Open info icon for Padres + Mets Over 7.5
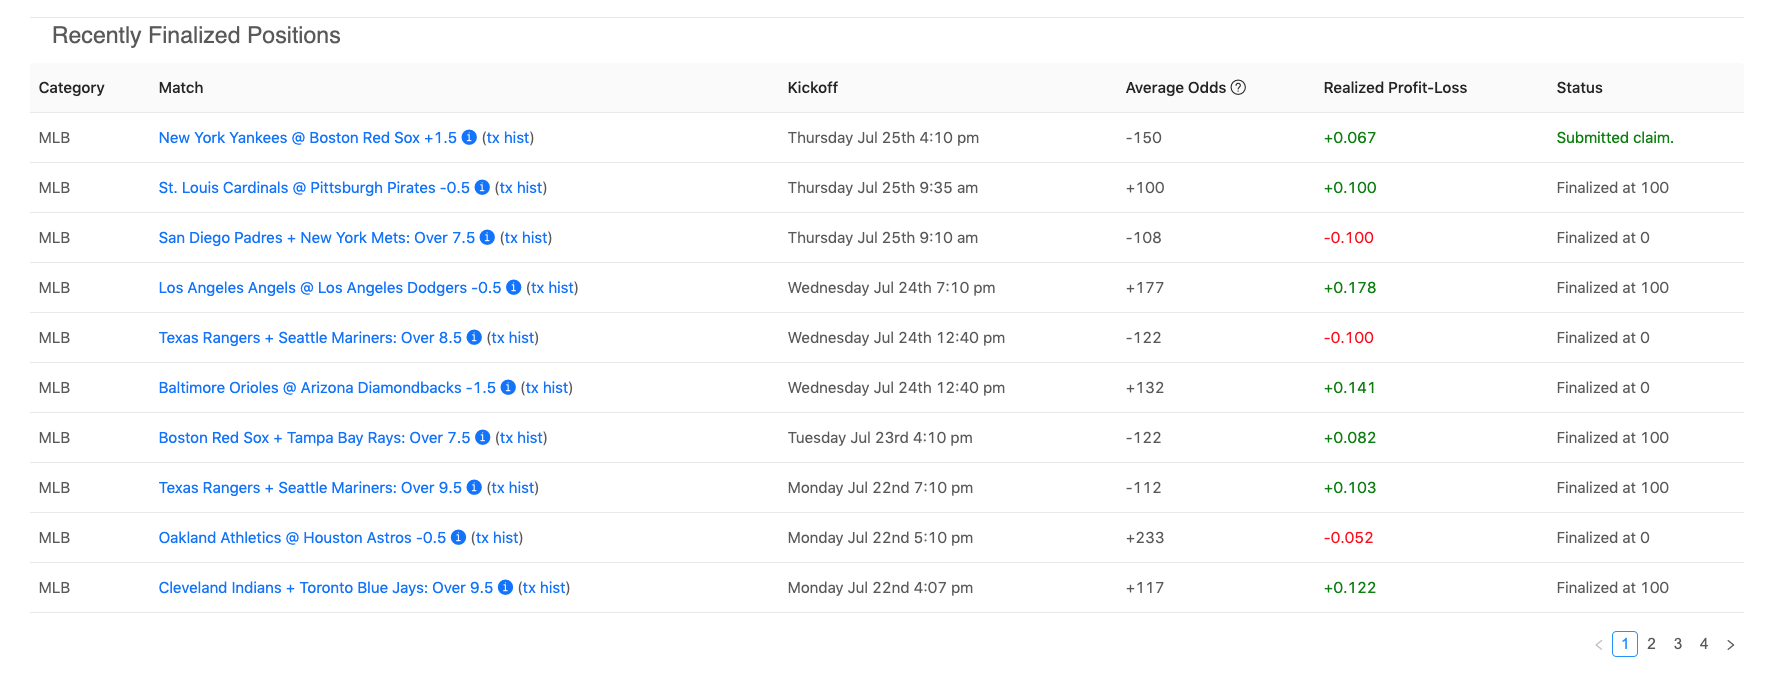The height and width of the screenshot is (679, 1776). pos(487,238)
